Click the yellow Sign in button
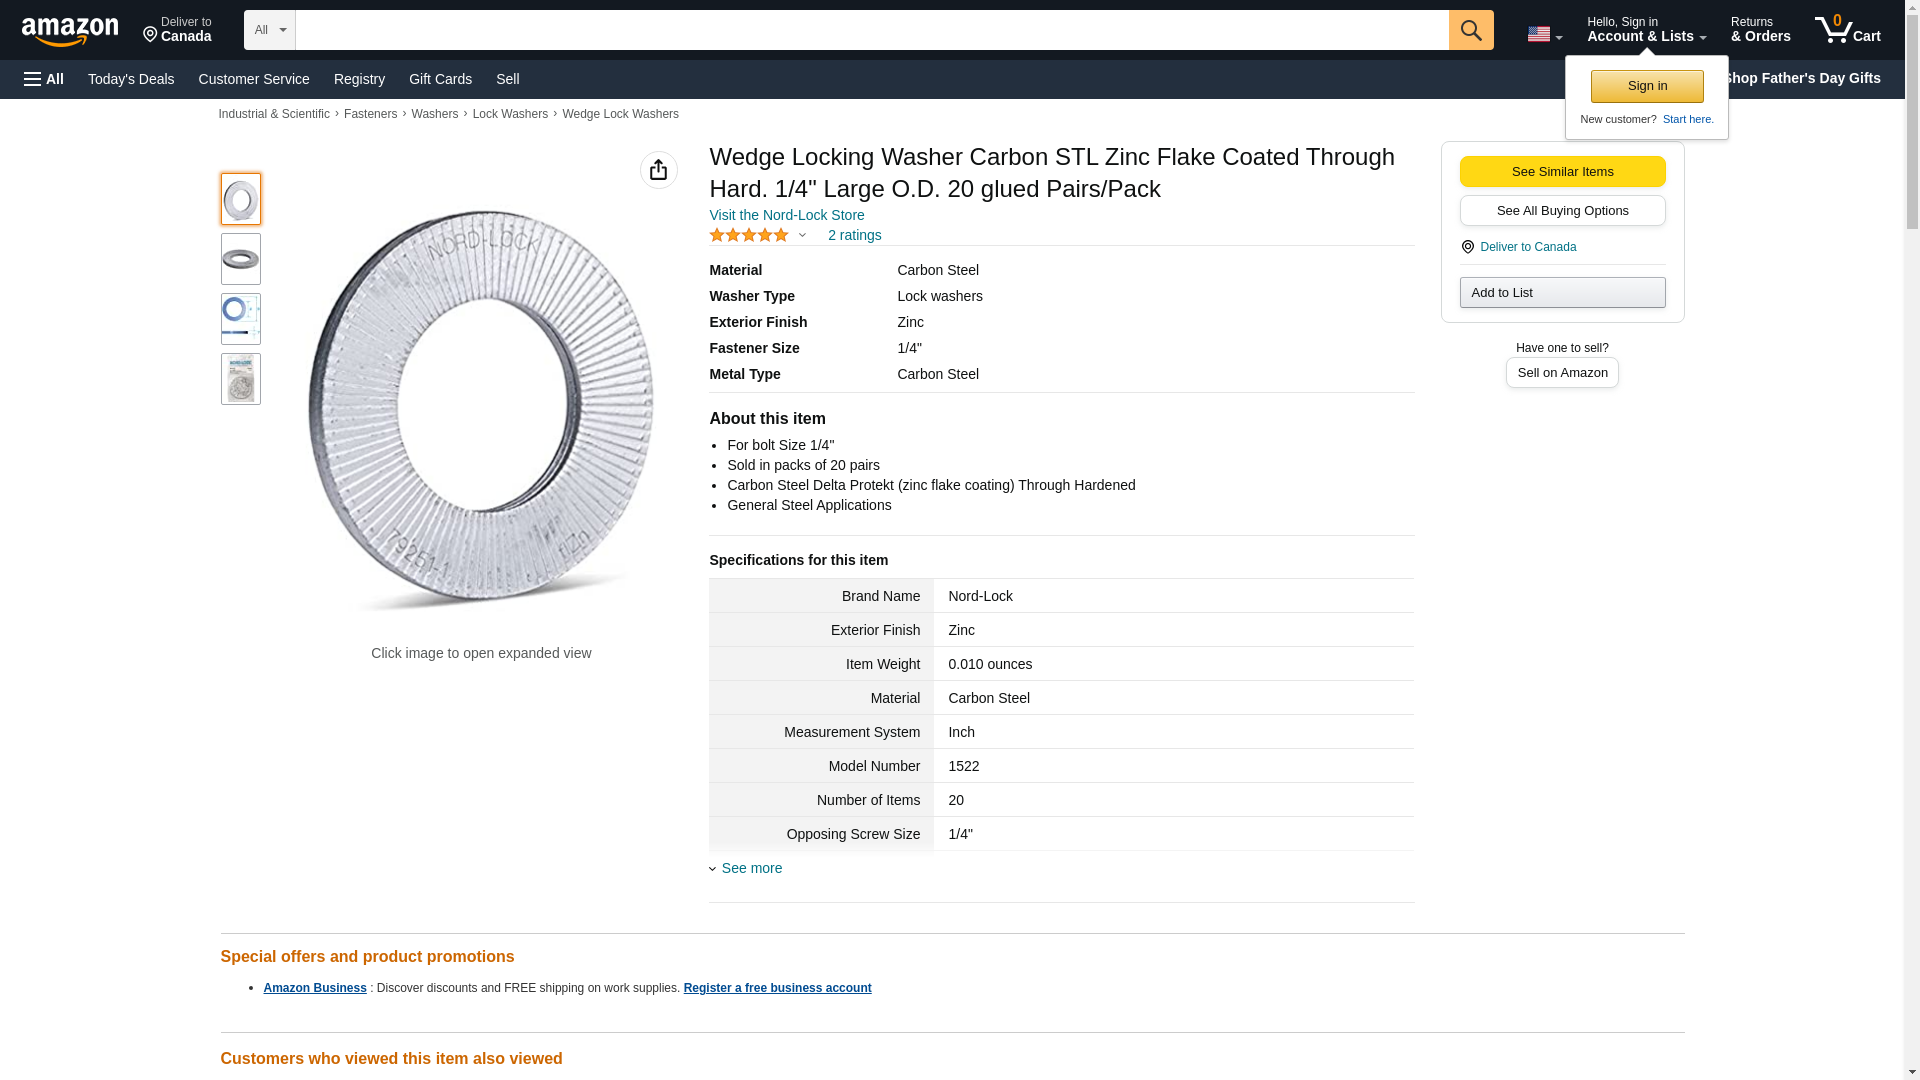The width and height of the screenshot is (1920, 1080). pos(1646,86)
